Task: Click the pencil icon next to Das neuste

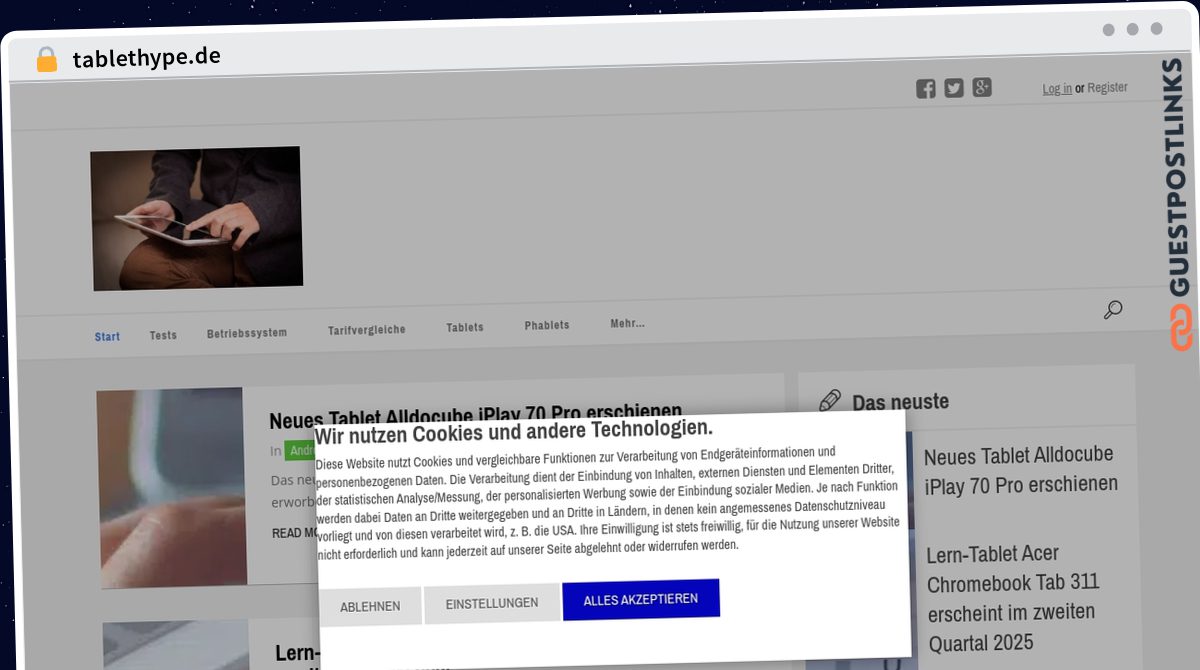Action: pos(830,401)
